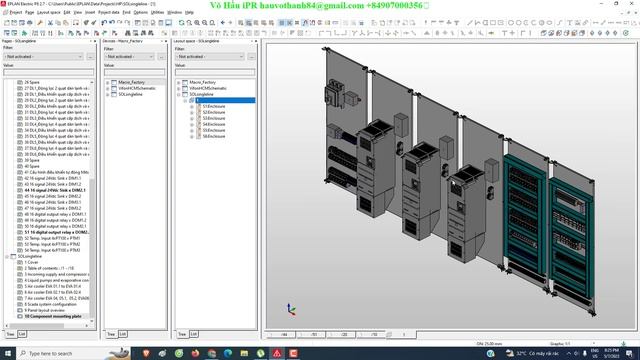Collapse SOLongleline project in Pages navigator
The width and height of the screenshot is (640, 360).
pyautogui.click(x=7, y=257)
